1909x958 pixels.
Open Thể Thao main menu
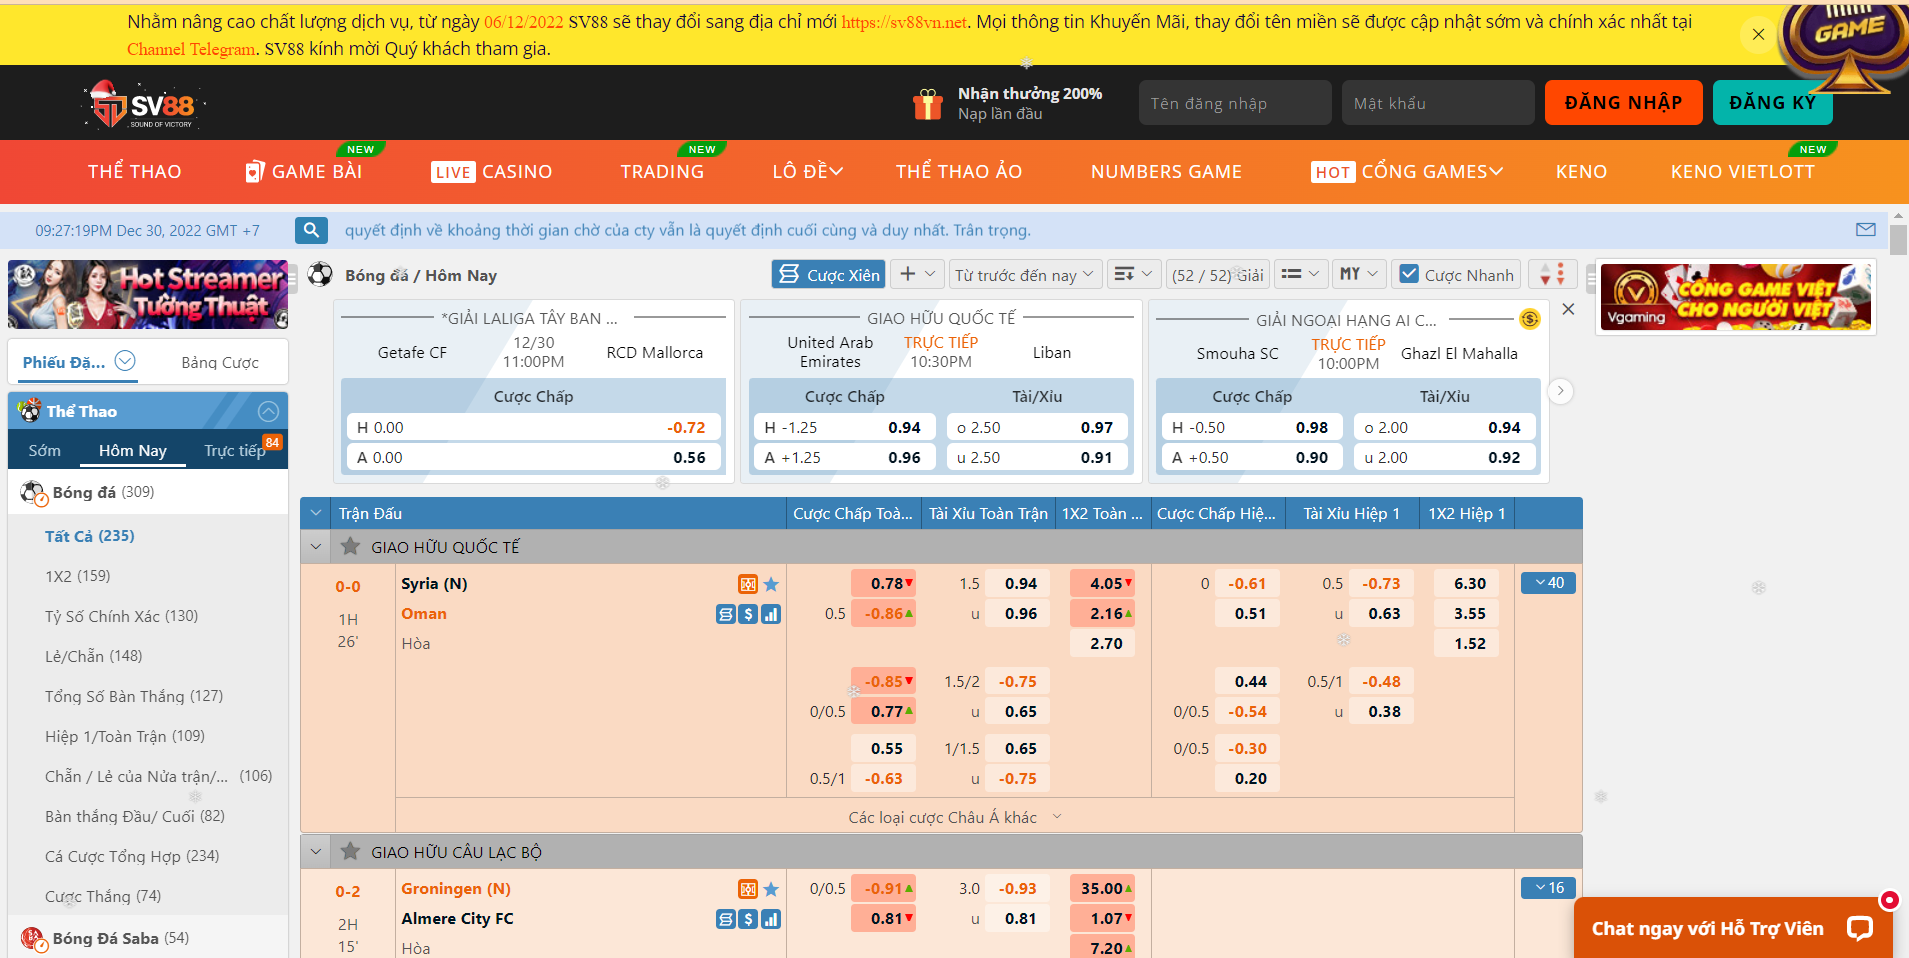click(134, 171)
